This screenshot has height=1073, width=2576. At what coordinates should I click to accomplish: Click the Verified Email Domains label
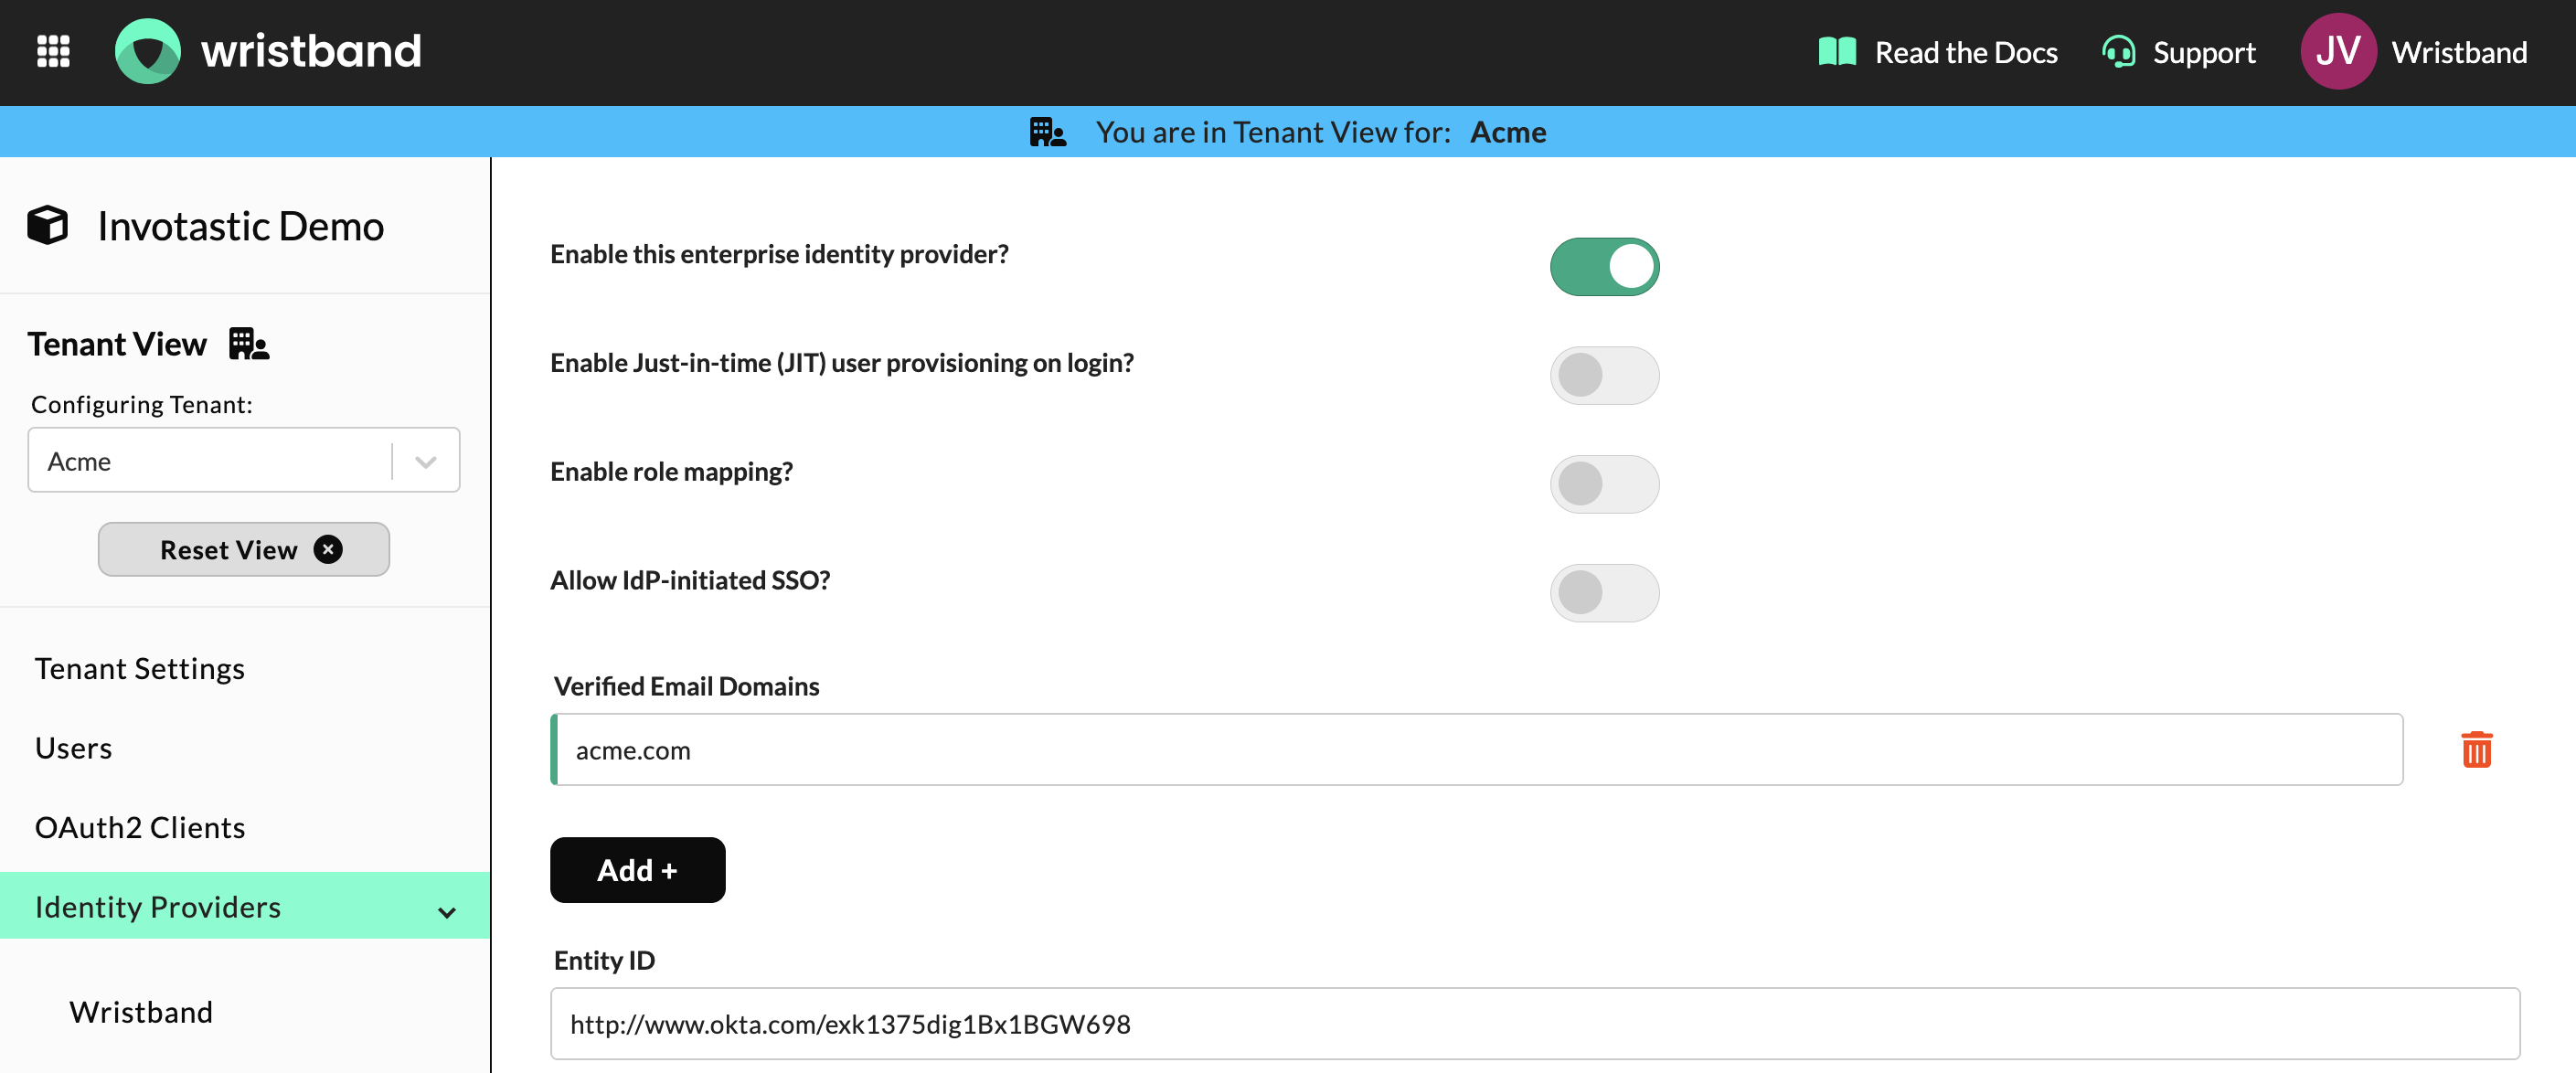(687, 686)
